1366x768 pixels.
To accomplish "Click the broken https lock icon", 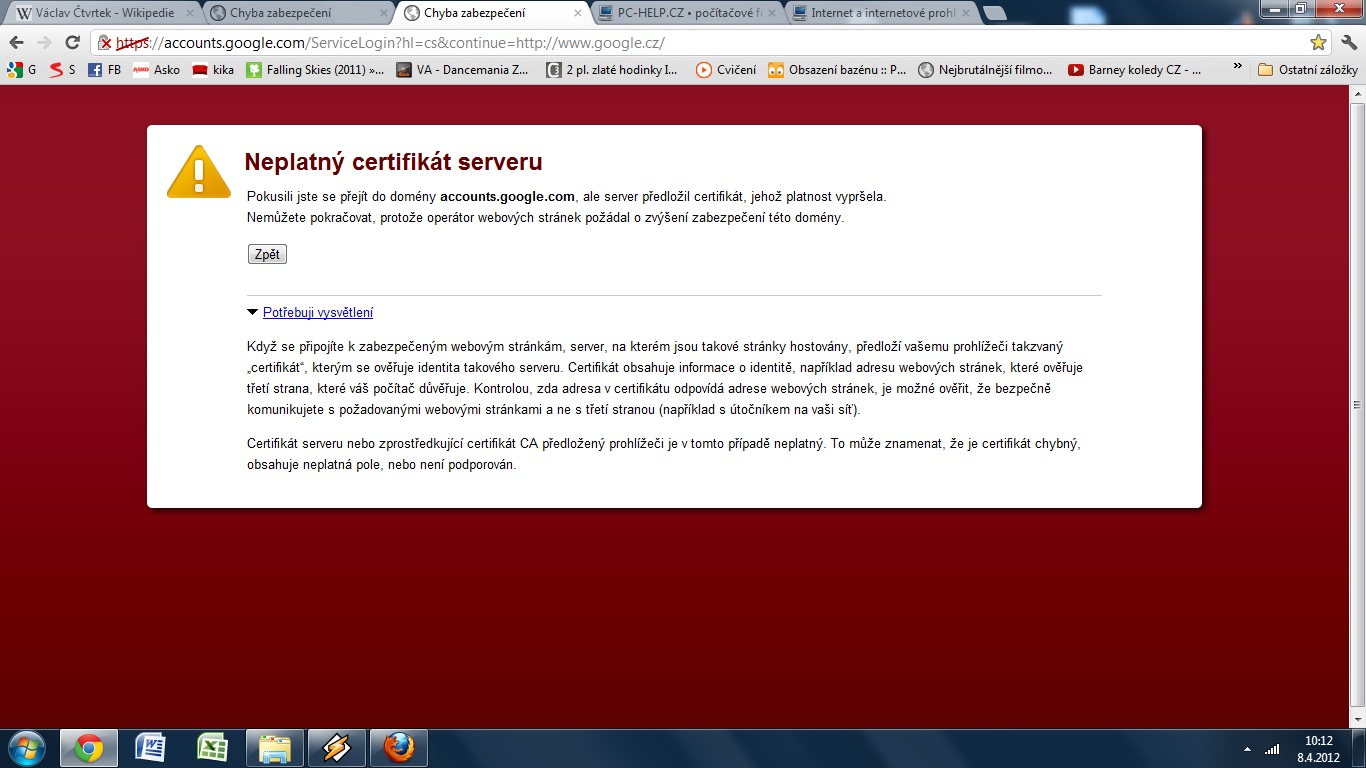I will (105, 43).
